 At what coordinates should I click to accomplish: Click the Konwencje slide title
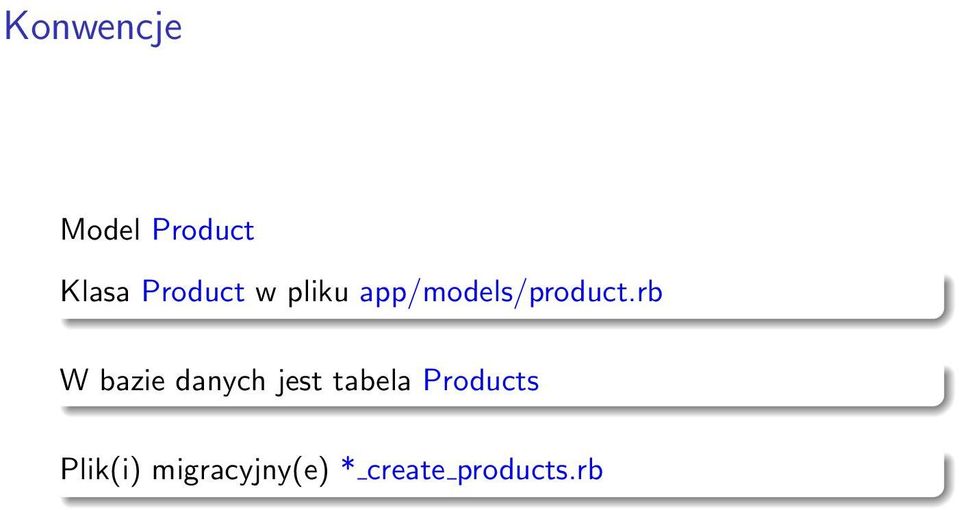point(93,28)
